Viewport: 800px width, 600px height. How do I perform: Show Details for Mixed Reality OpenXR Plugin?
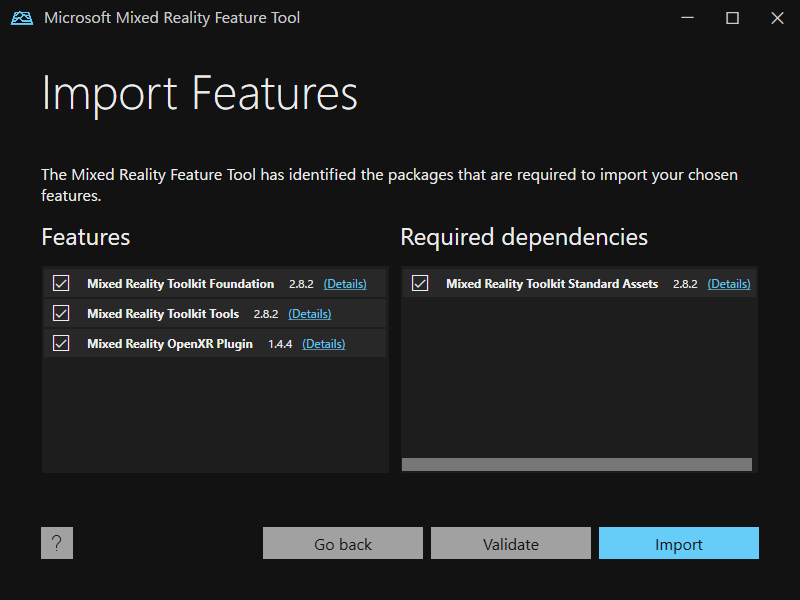[x=324, y=344]
